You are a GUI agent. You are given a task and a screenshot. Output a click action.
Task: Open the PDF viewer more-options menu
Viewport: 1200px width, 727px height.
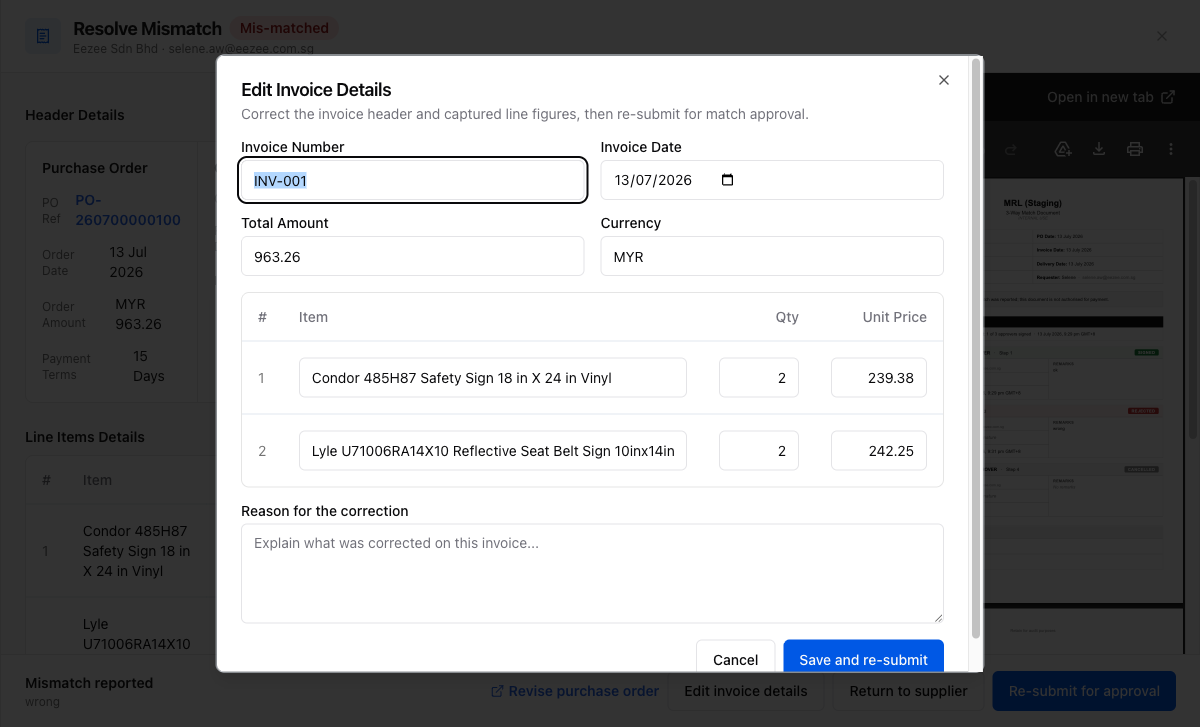[x=1171, y=149]
